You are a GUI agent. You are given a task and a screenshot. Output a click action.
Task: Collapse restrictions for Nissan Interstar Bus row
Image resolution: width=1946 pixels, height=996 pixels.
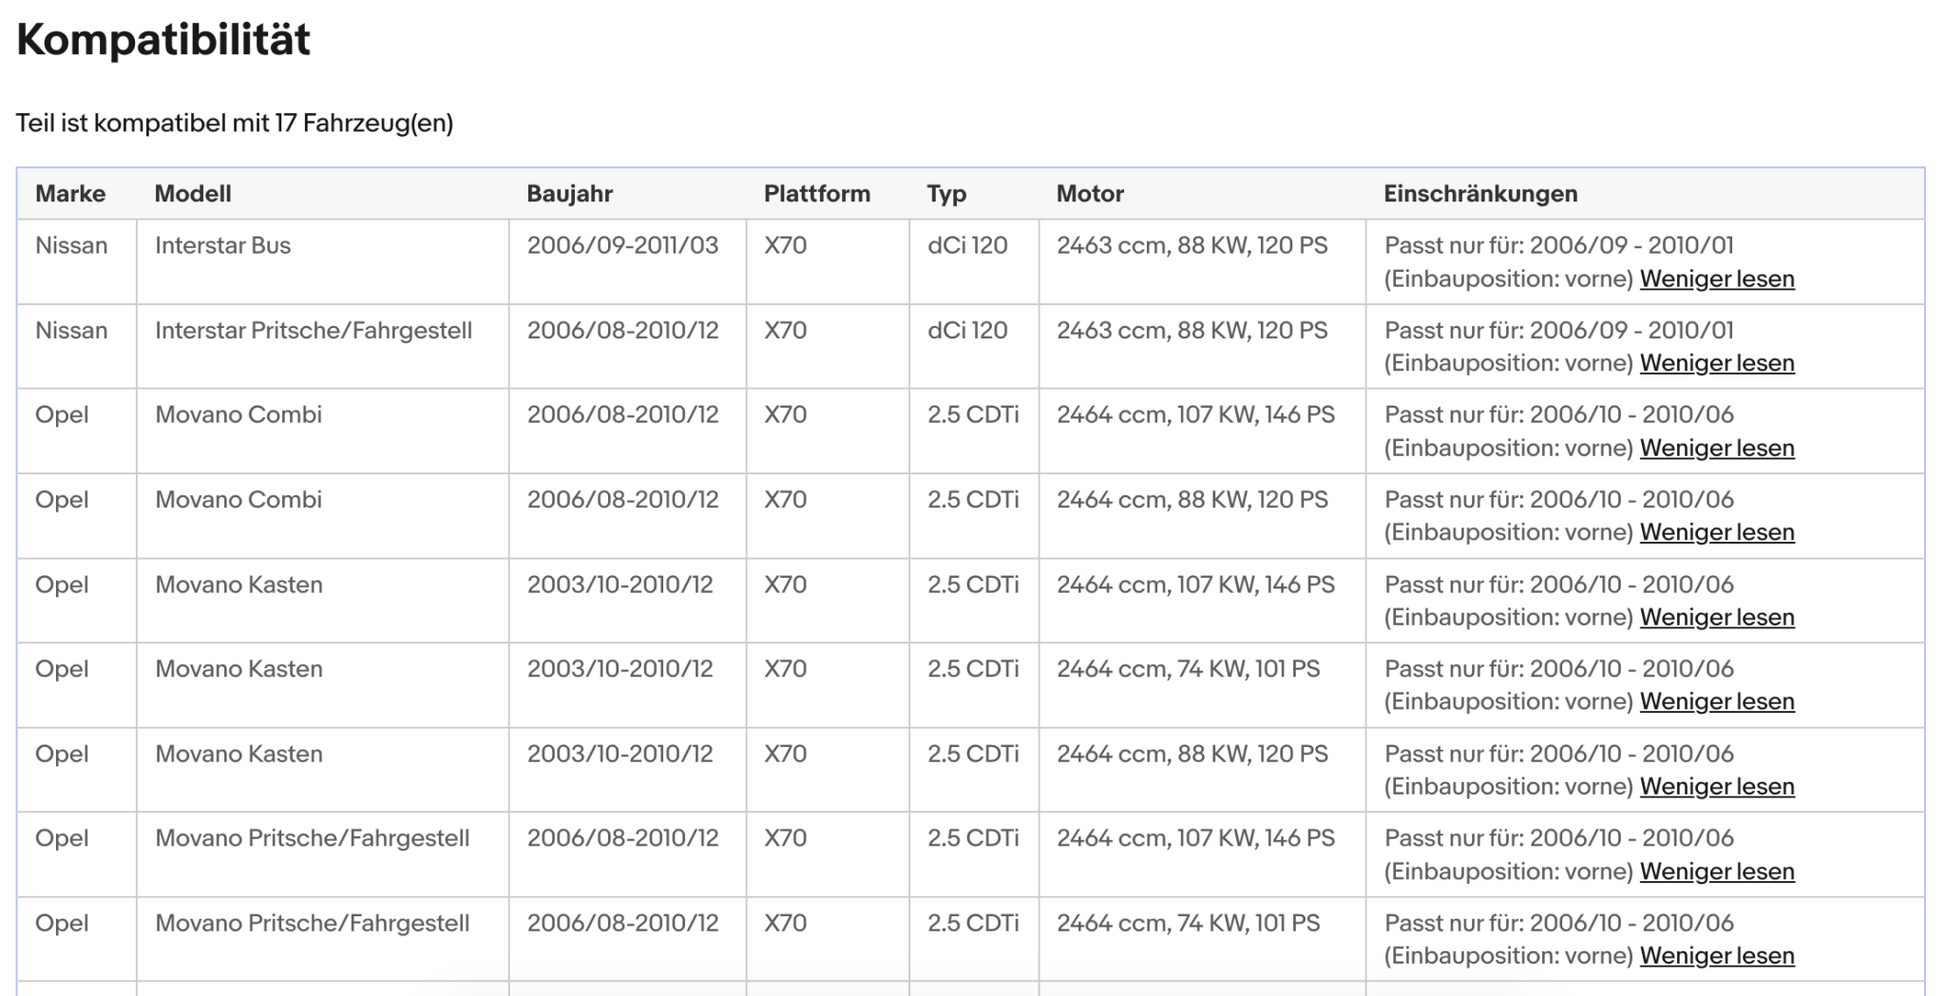click(x=1717, y=279)
